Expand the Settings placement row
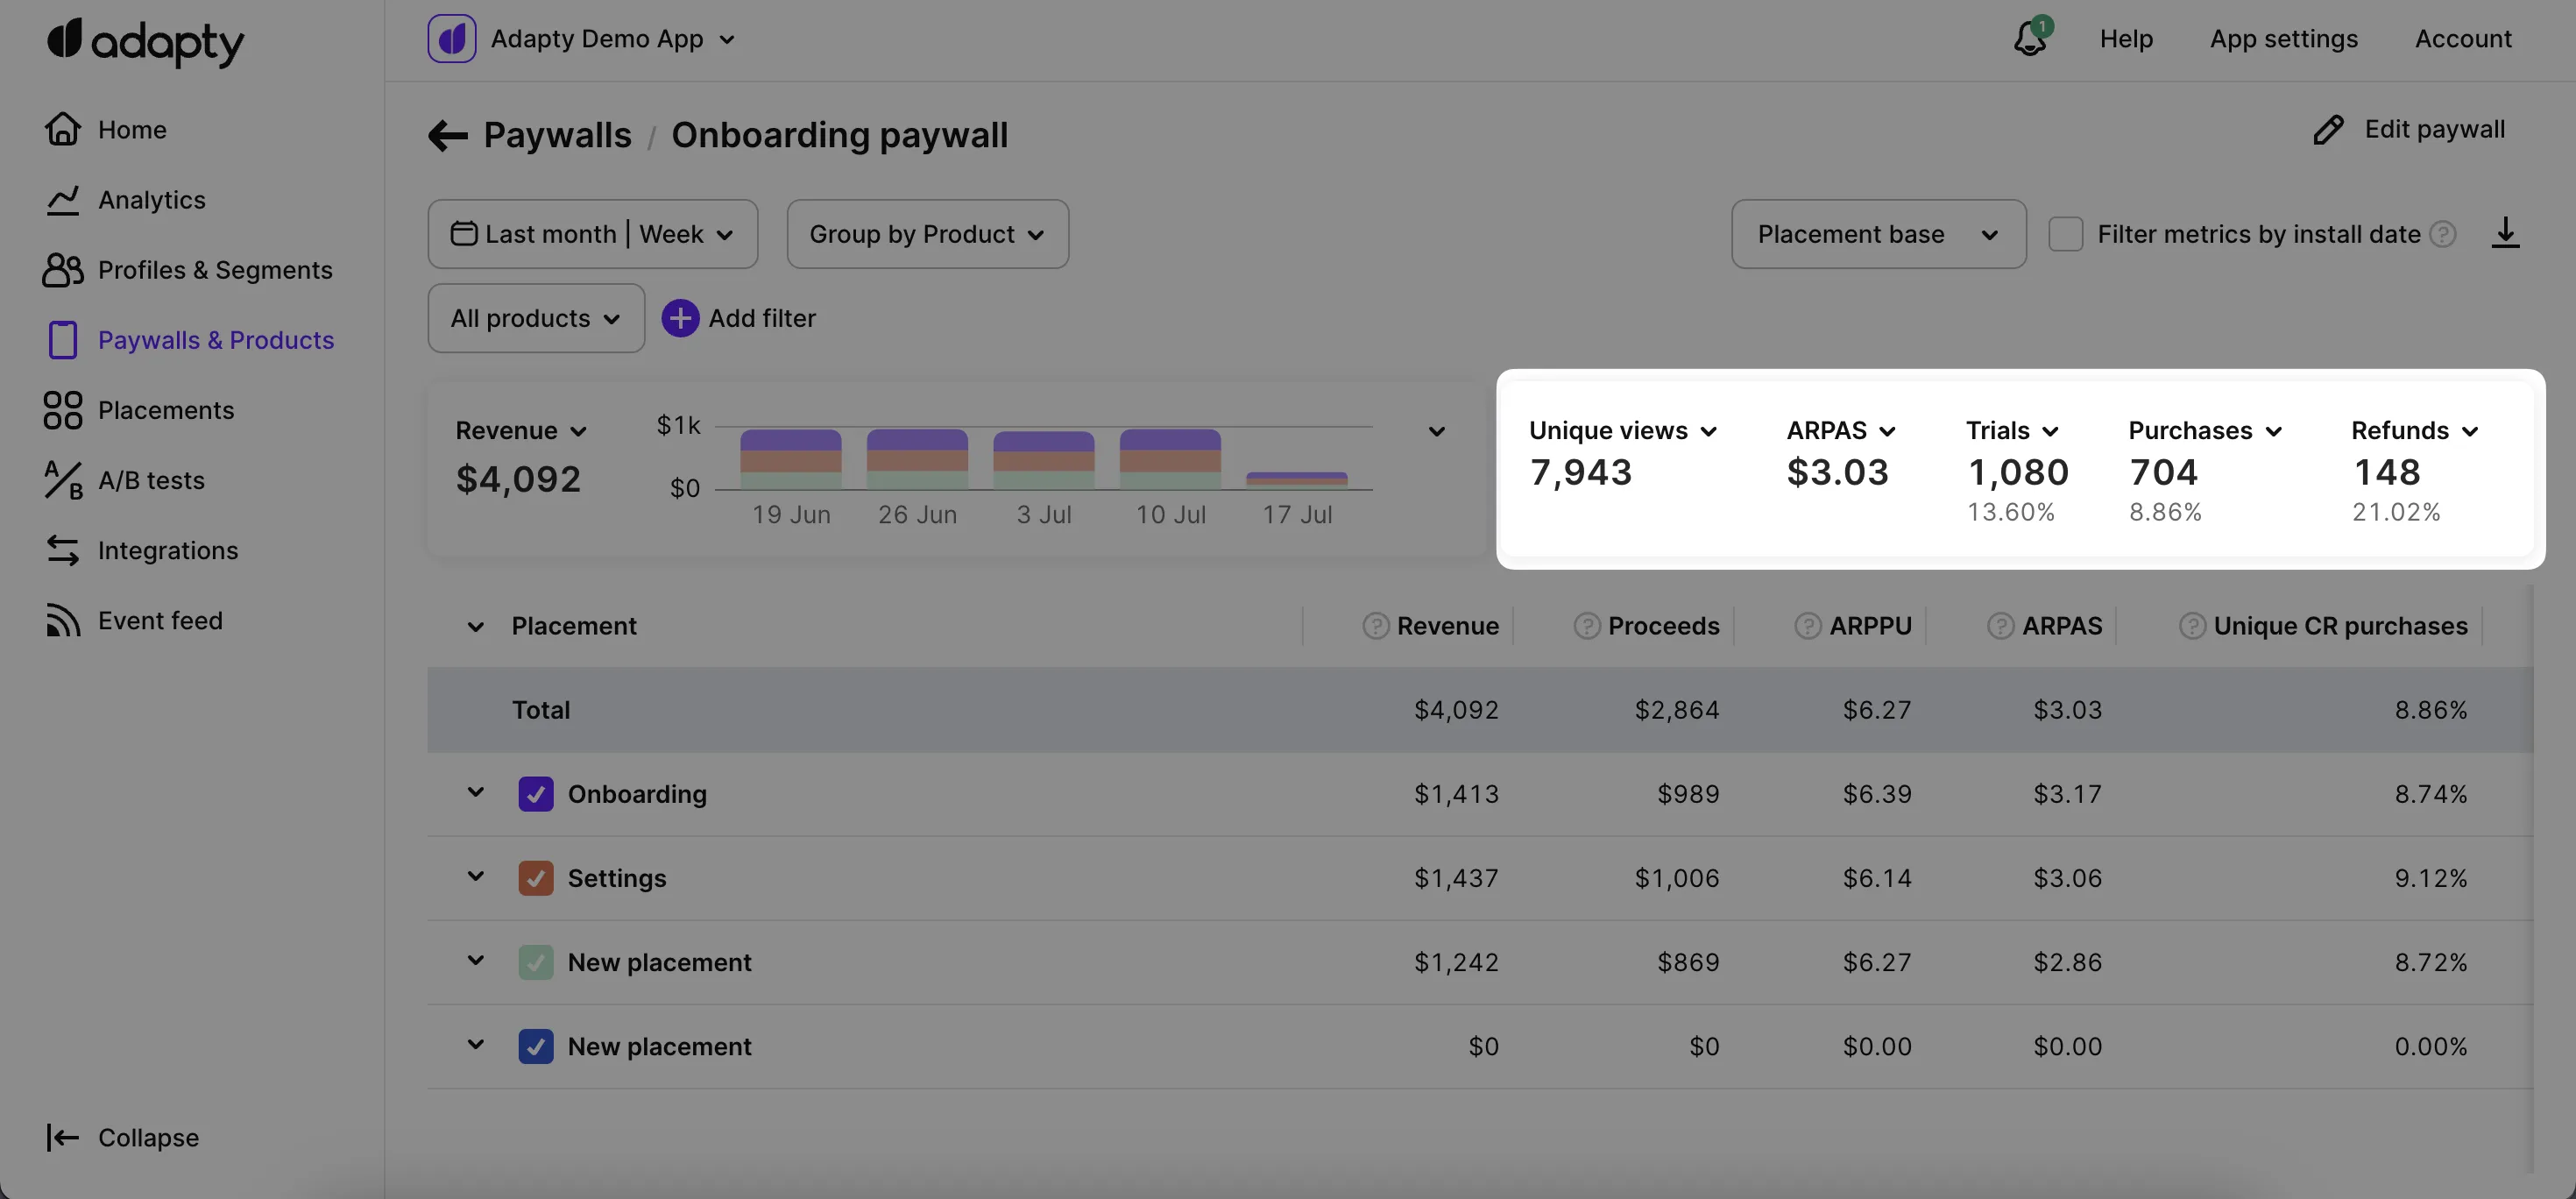This screenshot has height=1199, width=2576. click(x=476, y=877)
